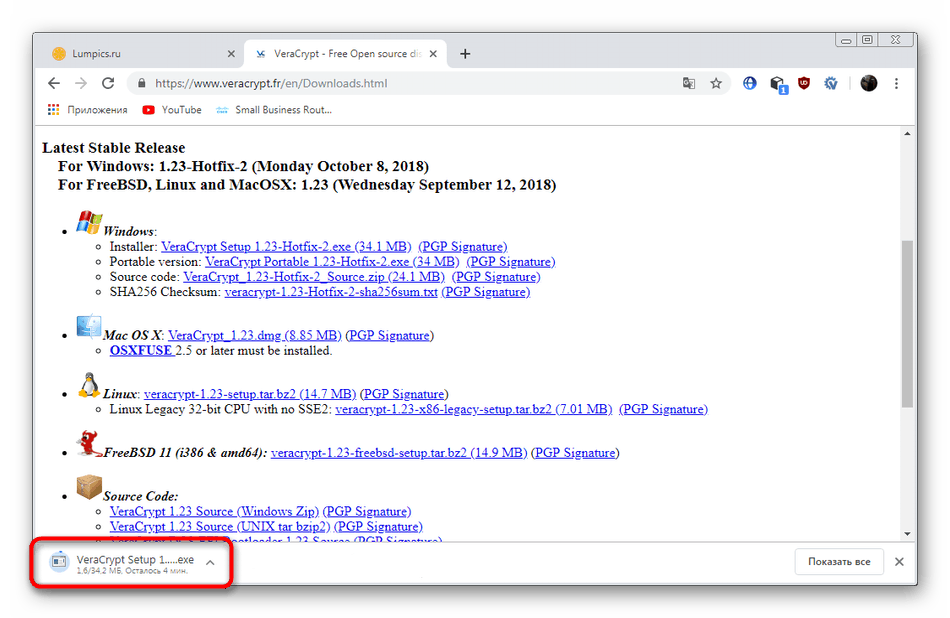Open PGP Signature for the Mac dmg
The image size is (950, 618).
[390, 336]
